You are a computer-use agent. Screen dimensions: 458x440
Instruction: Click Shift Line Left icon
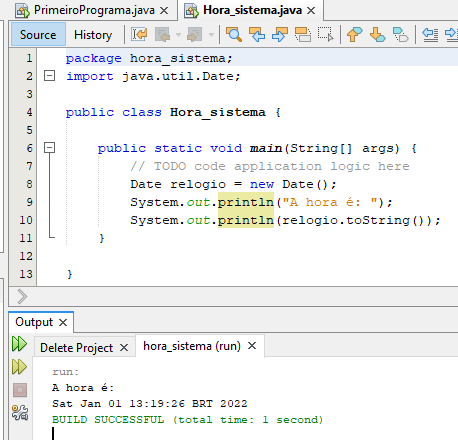[430, 34]
